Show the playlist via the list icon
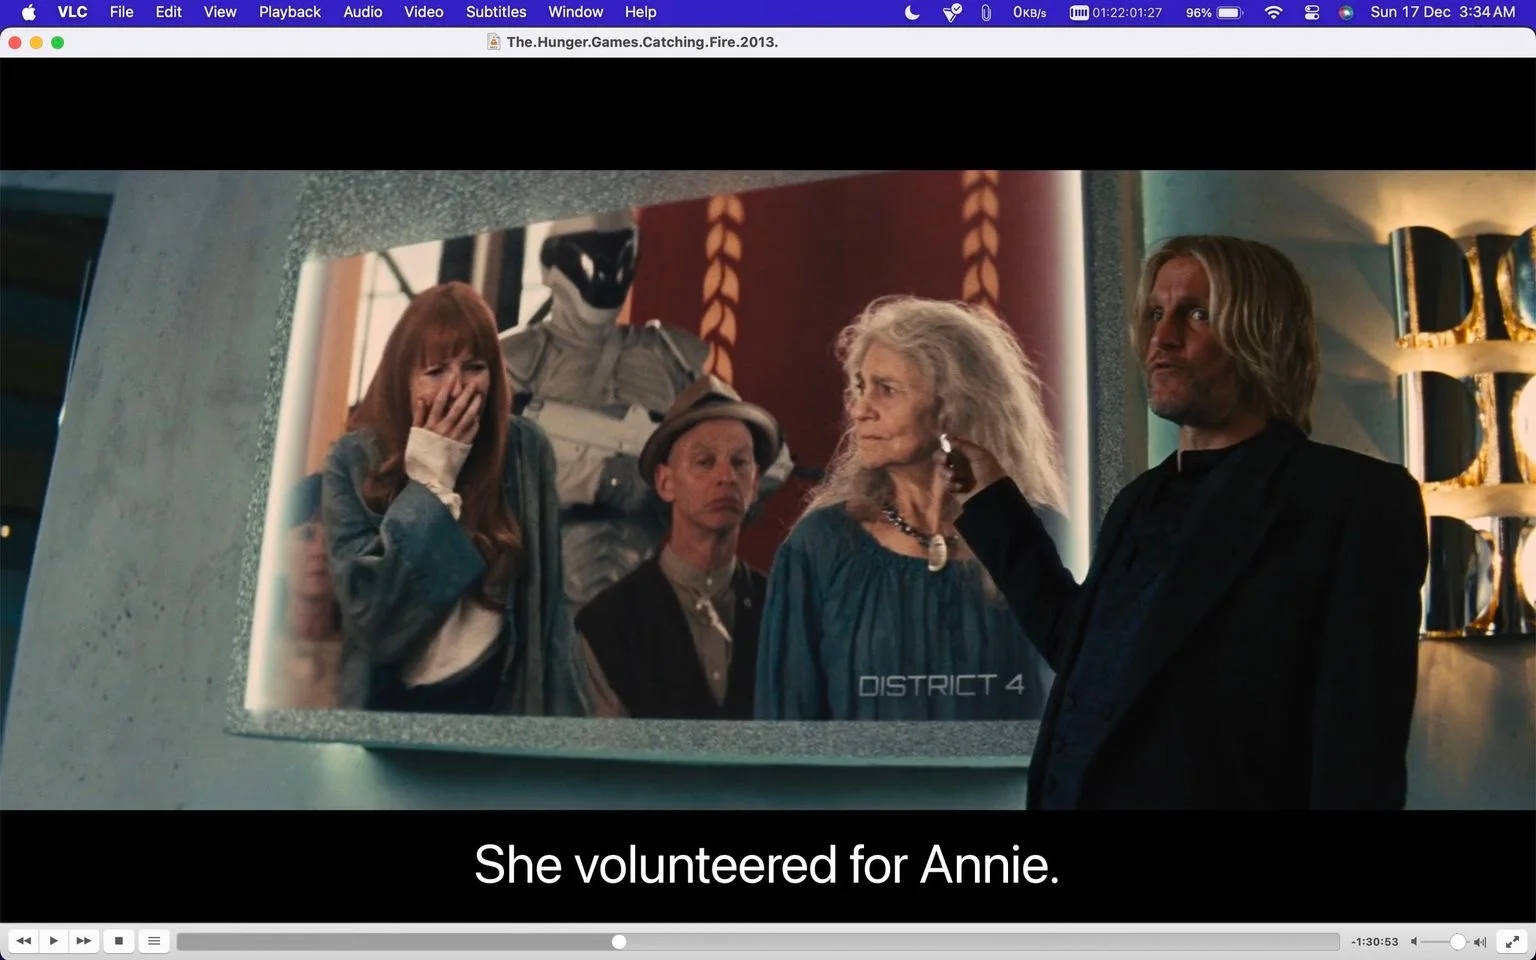Image resolution: width=1536 pixels, height=960 pixels. pyautogui.click(x=154, y=941)
